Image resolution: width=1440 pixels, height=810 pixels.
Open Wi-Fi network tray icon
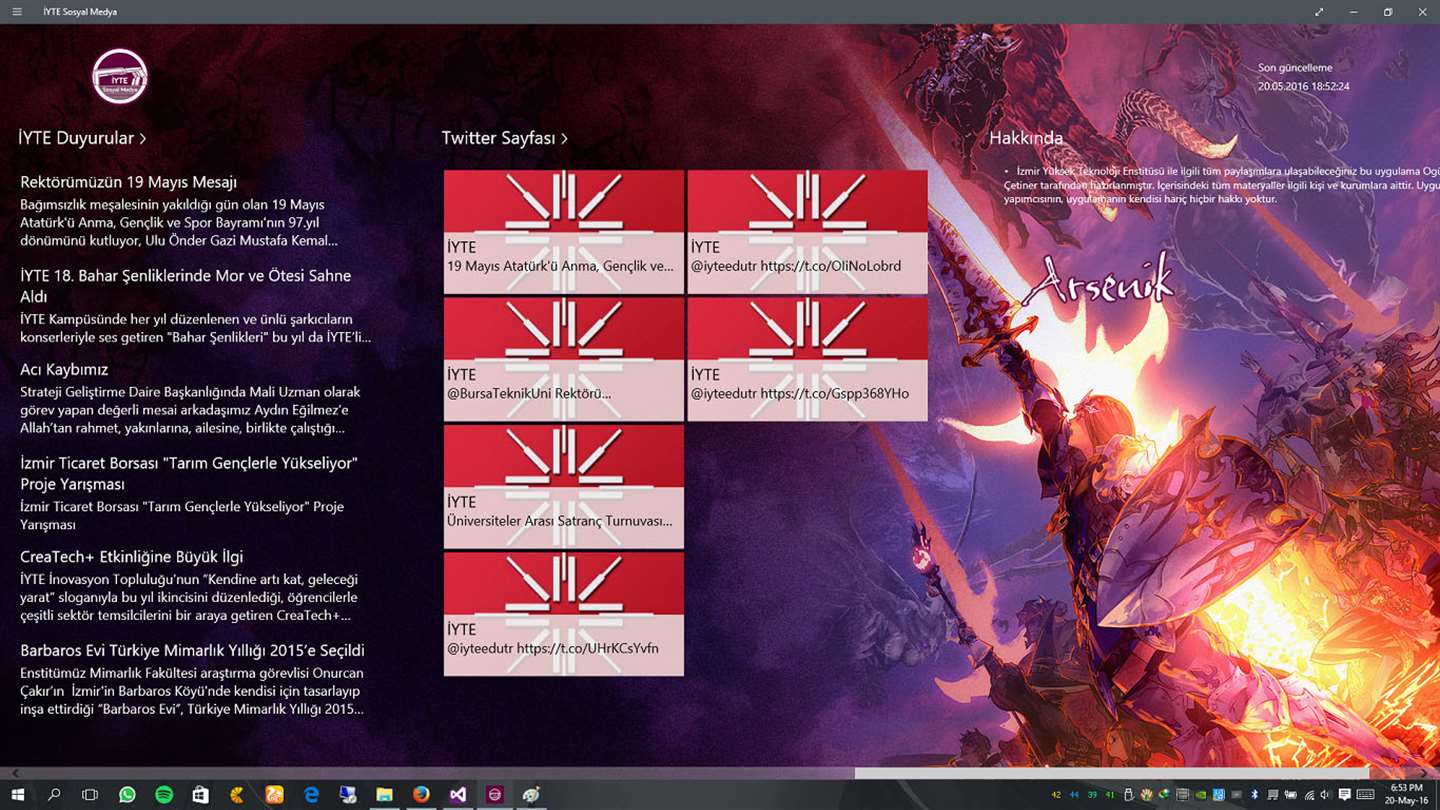[x=1309, y=795]
